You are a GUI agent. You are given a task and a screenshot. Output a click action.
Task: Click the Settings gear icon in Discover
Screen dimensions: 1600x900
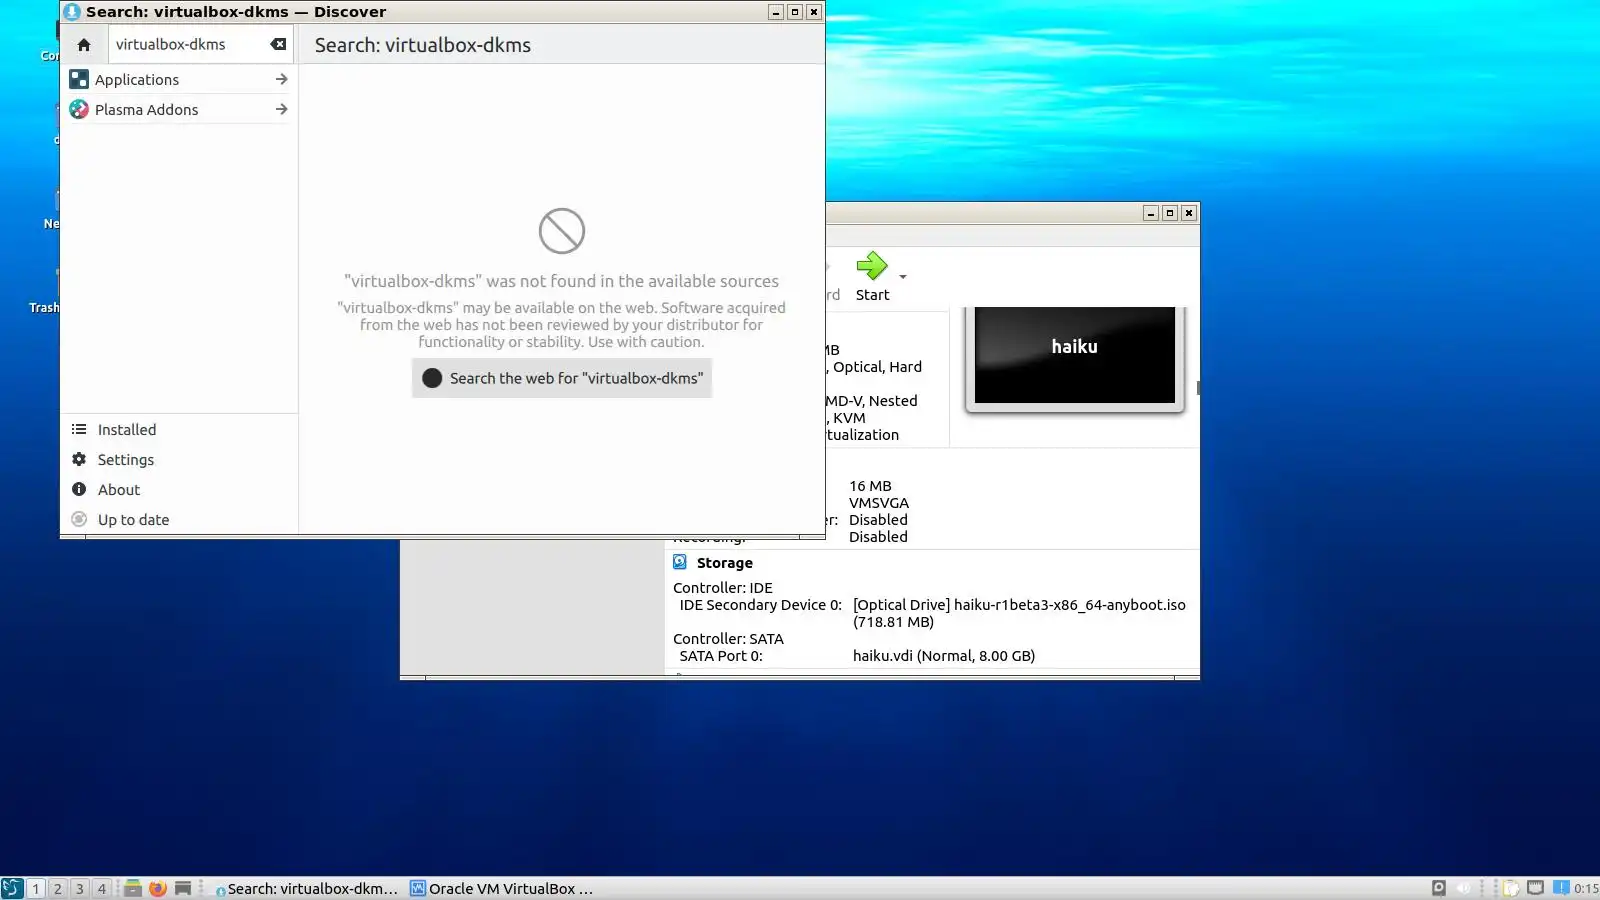(79, 459)
